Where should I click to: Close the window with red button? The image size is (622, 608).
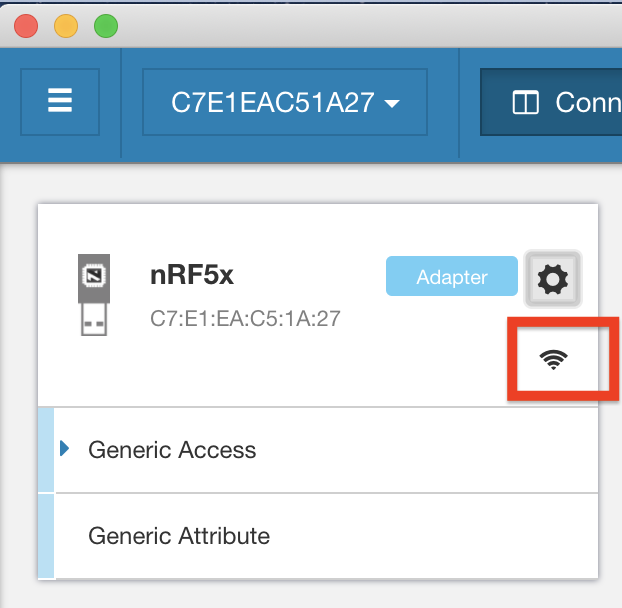tap(26, 26)
